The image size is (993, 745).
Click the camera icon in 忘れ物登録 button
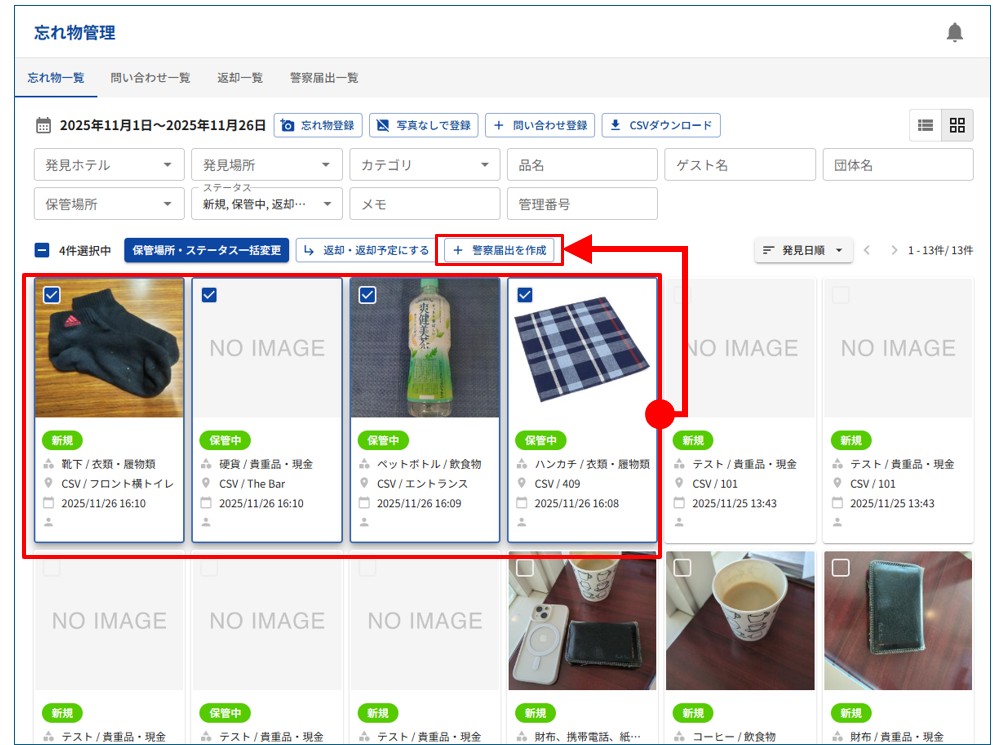coord(288,125)
